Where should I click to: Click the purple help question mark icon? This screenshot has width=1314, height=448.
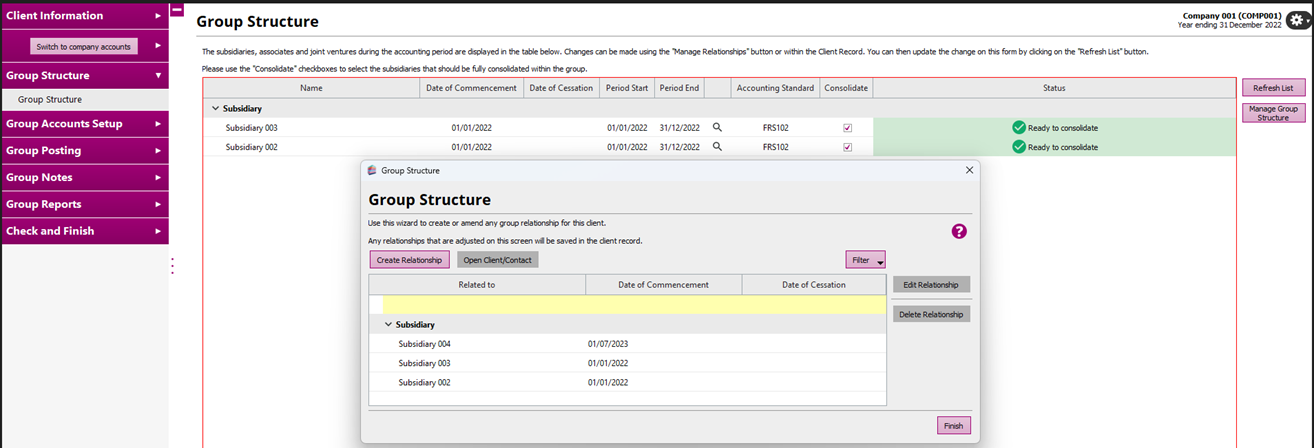click(958, 231)
